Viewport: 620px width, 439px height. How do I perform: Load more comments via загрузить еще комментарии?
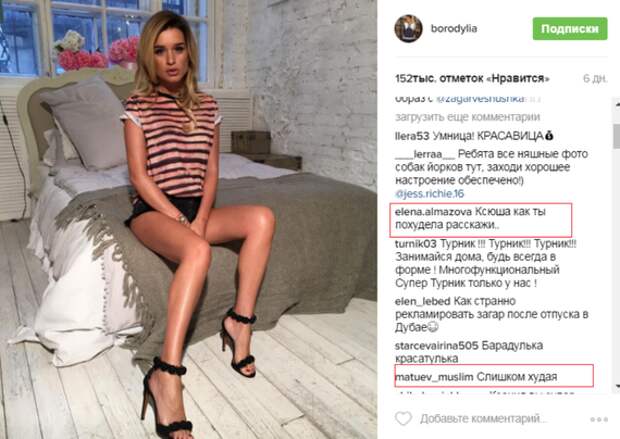pos(467,117)
